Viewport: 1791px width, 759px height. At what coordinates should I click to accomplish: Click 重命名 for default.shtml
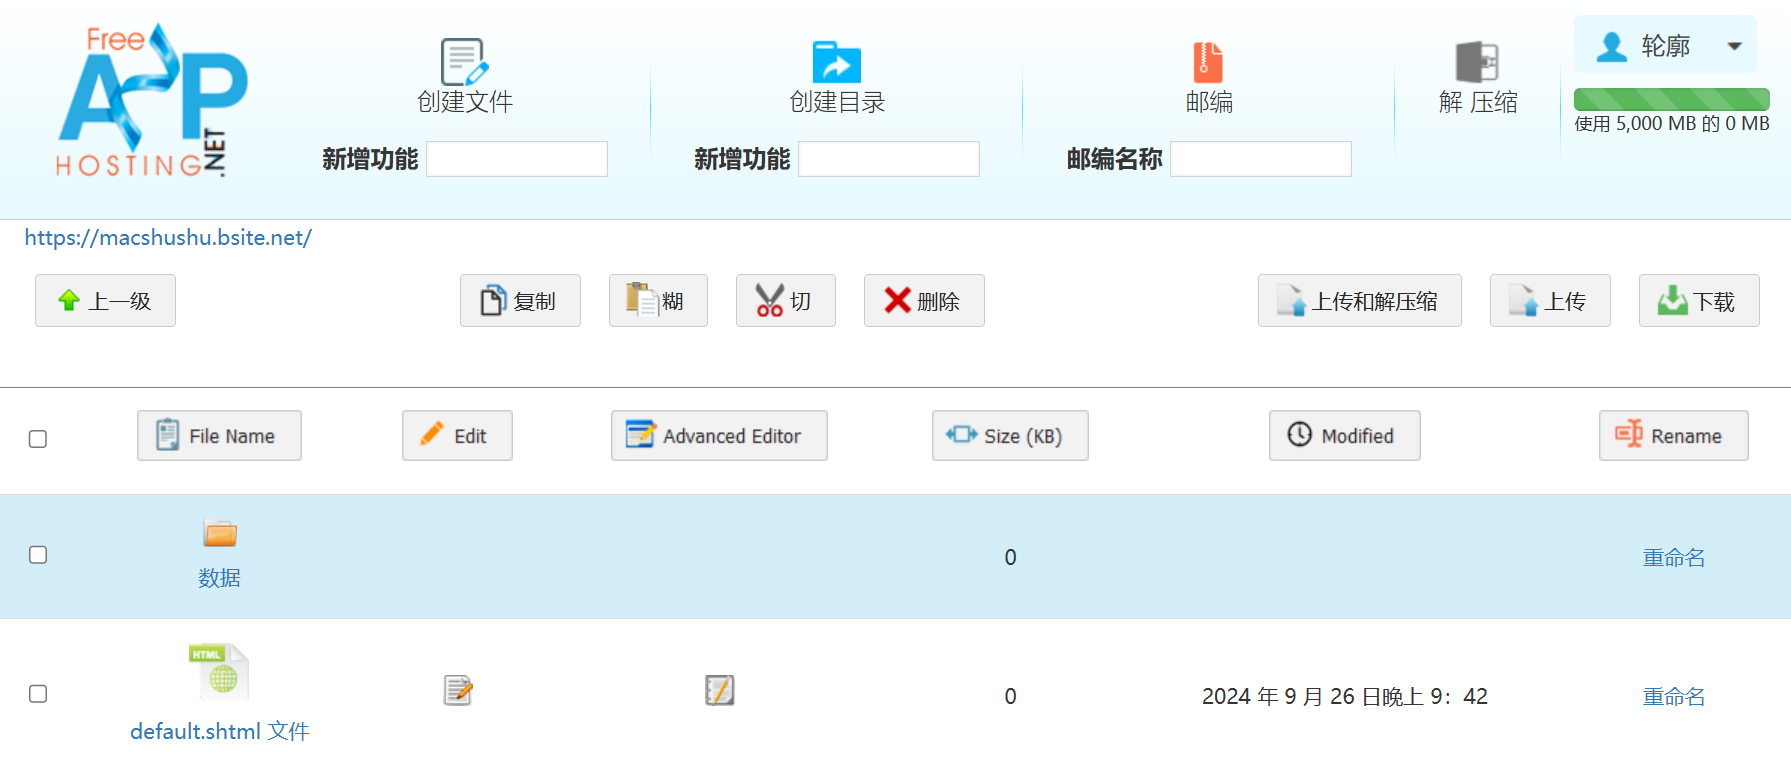(x=1674, y=697)
